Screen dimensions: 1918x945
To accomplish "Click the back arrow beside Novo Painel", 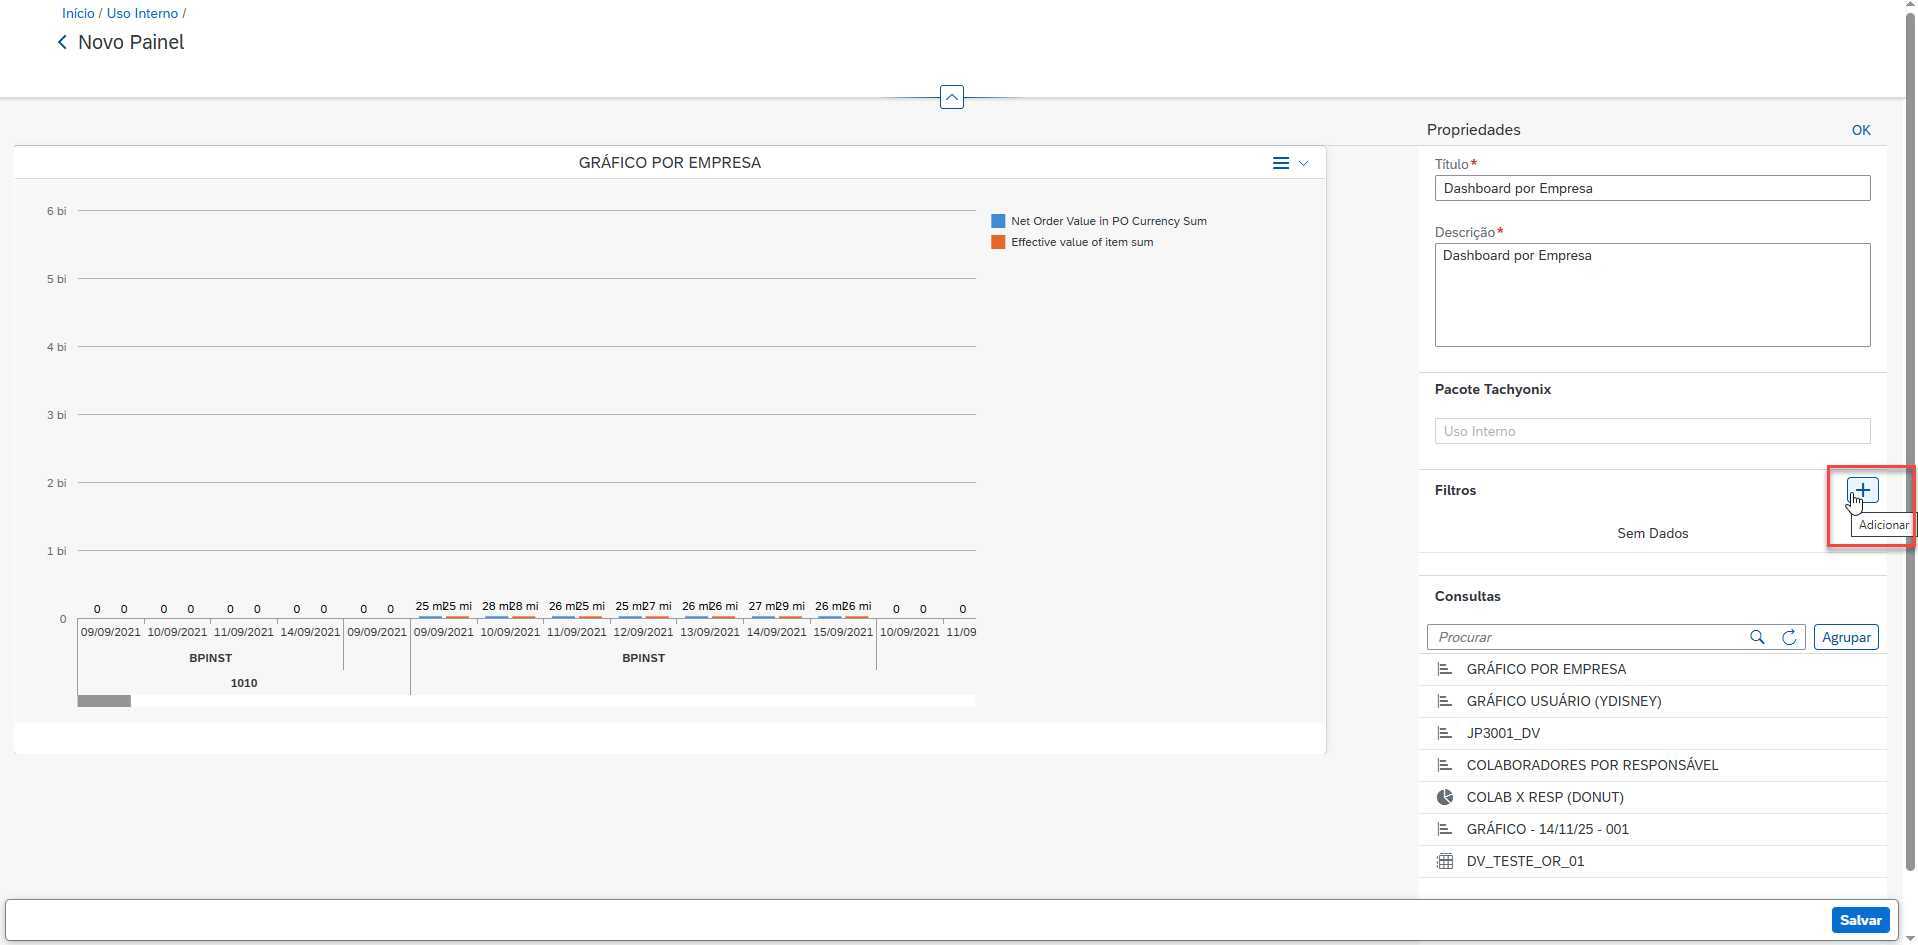I will coord(62,42).
